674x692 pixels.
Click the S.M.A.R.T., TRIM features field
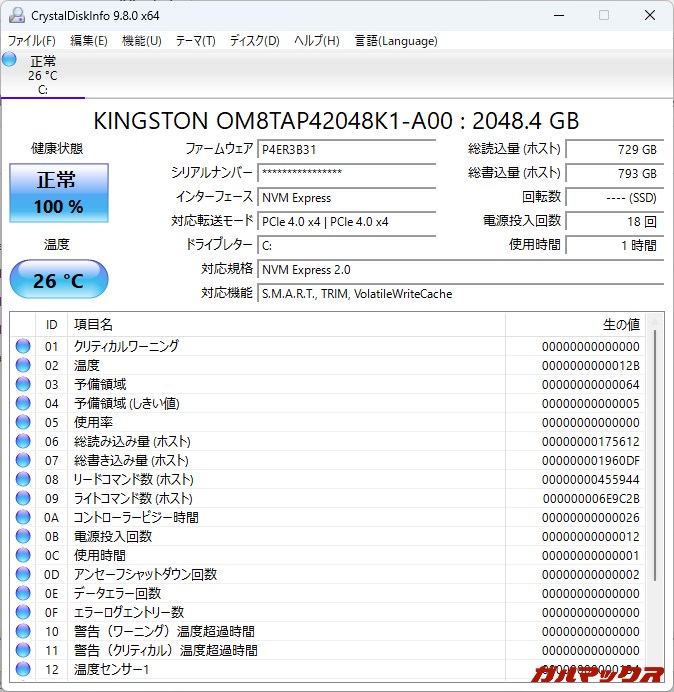460,293
